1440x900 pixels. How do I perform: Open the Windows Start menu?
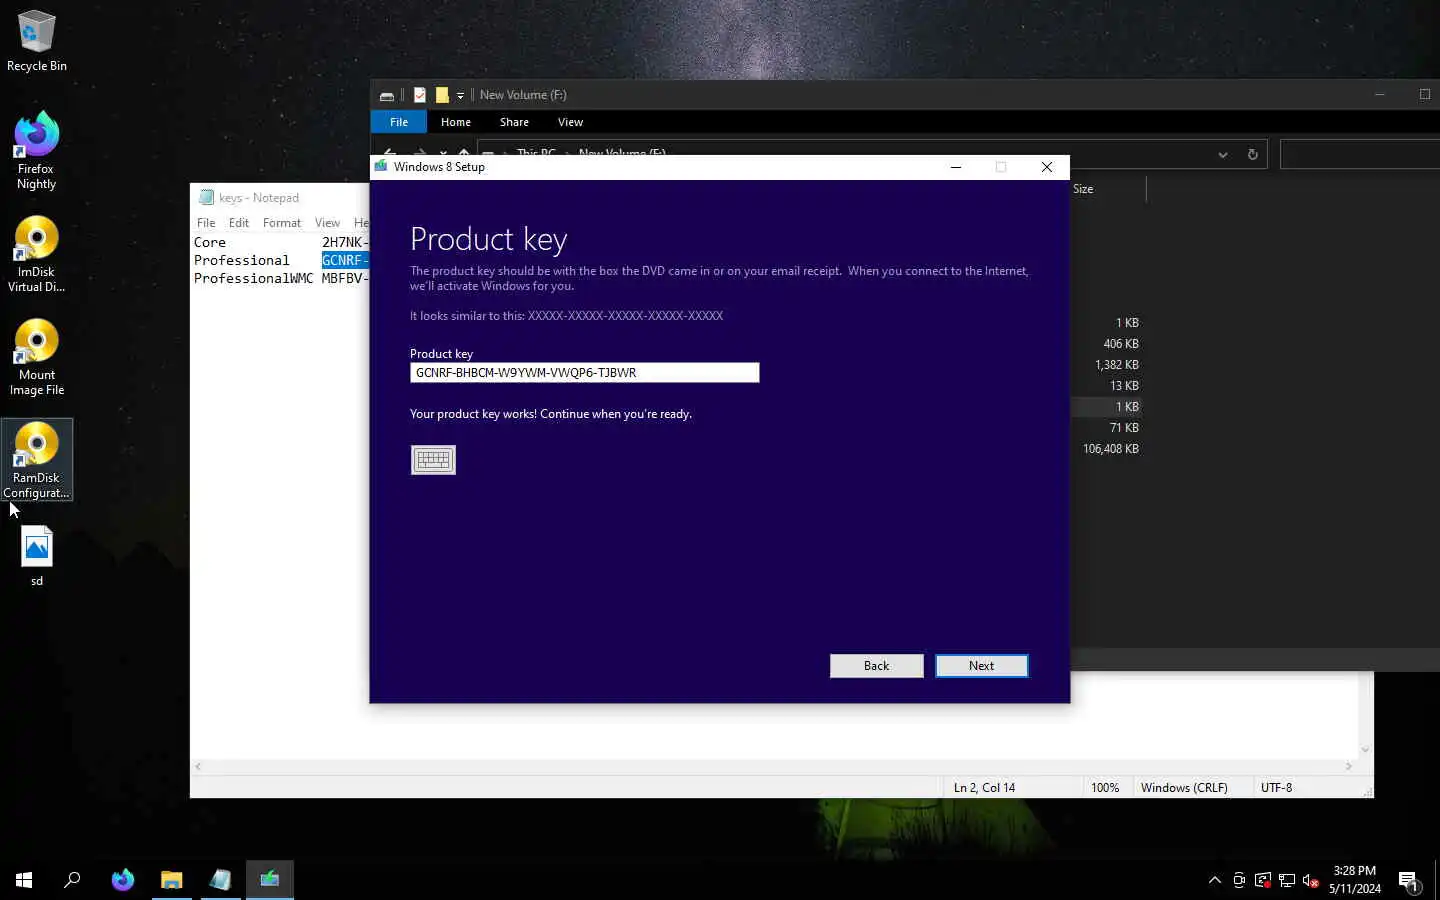pos(24,880)
